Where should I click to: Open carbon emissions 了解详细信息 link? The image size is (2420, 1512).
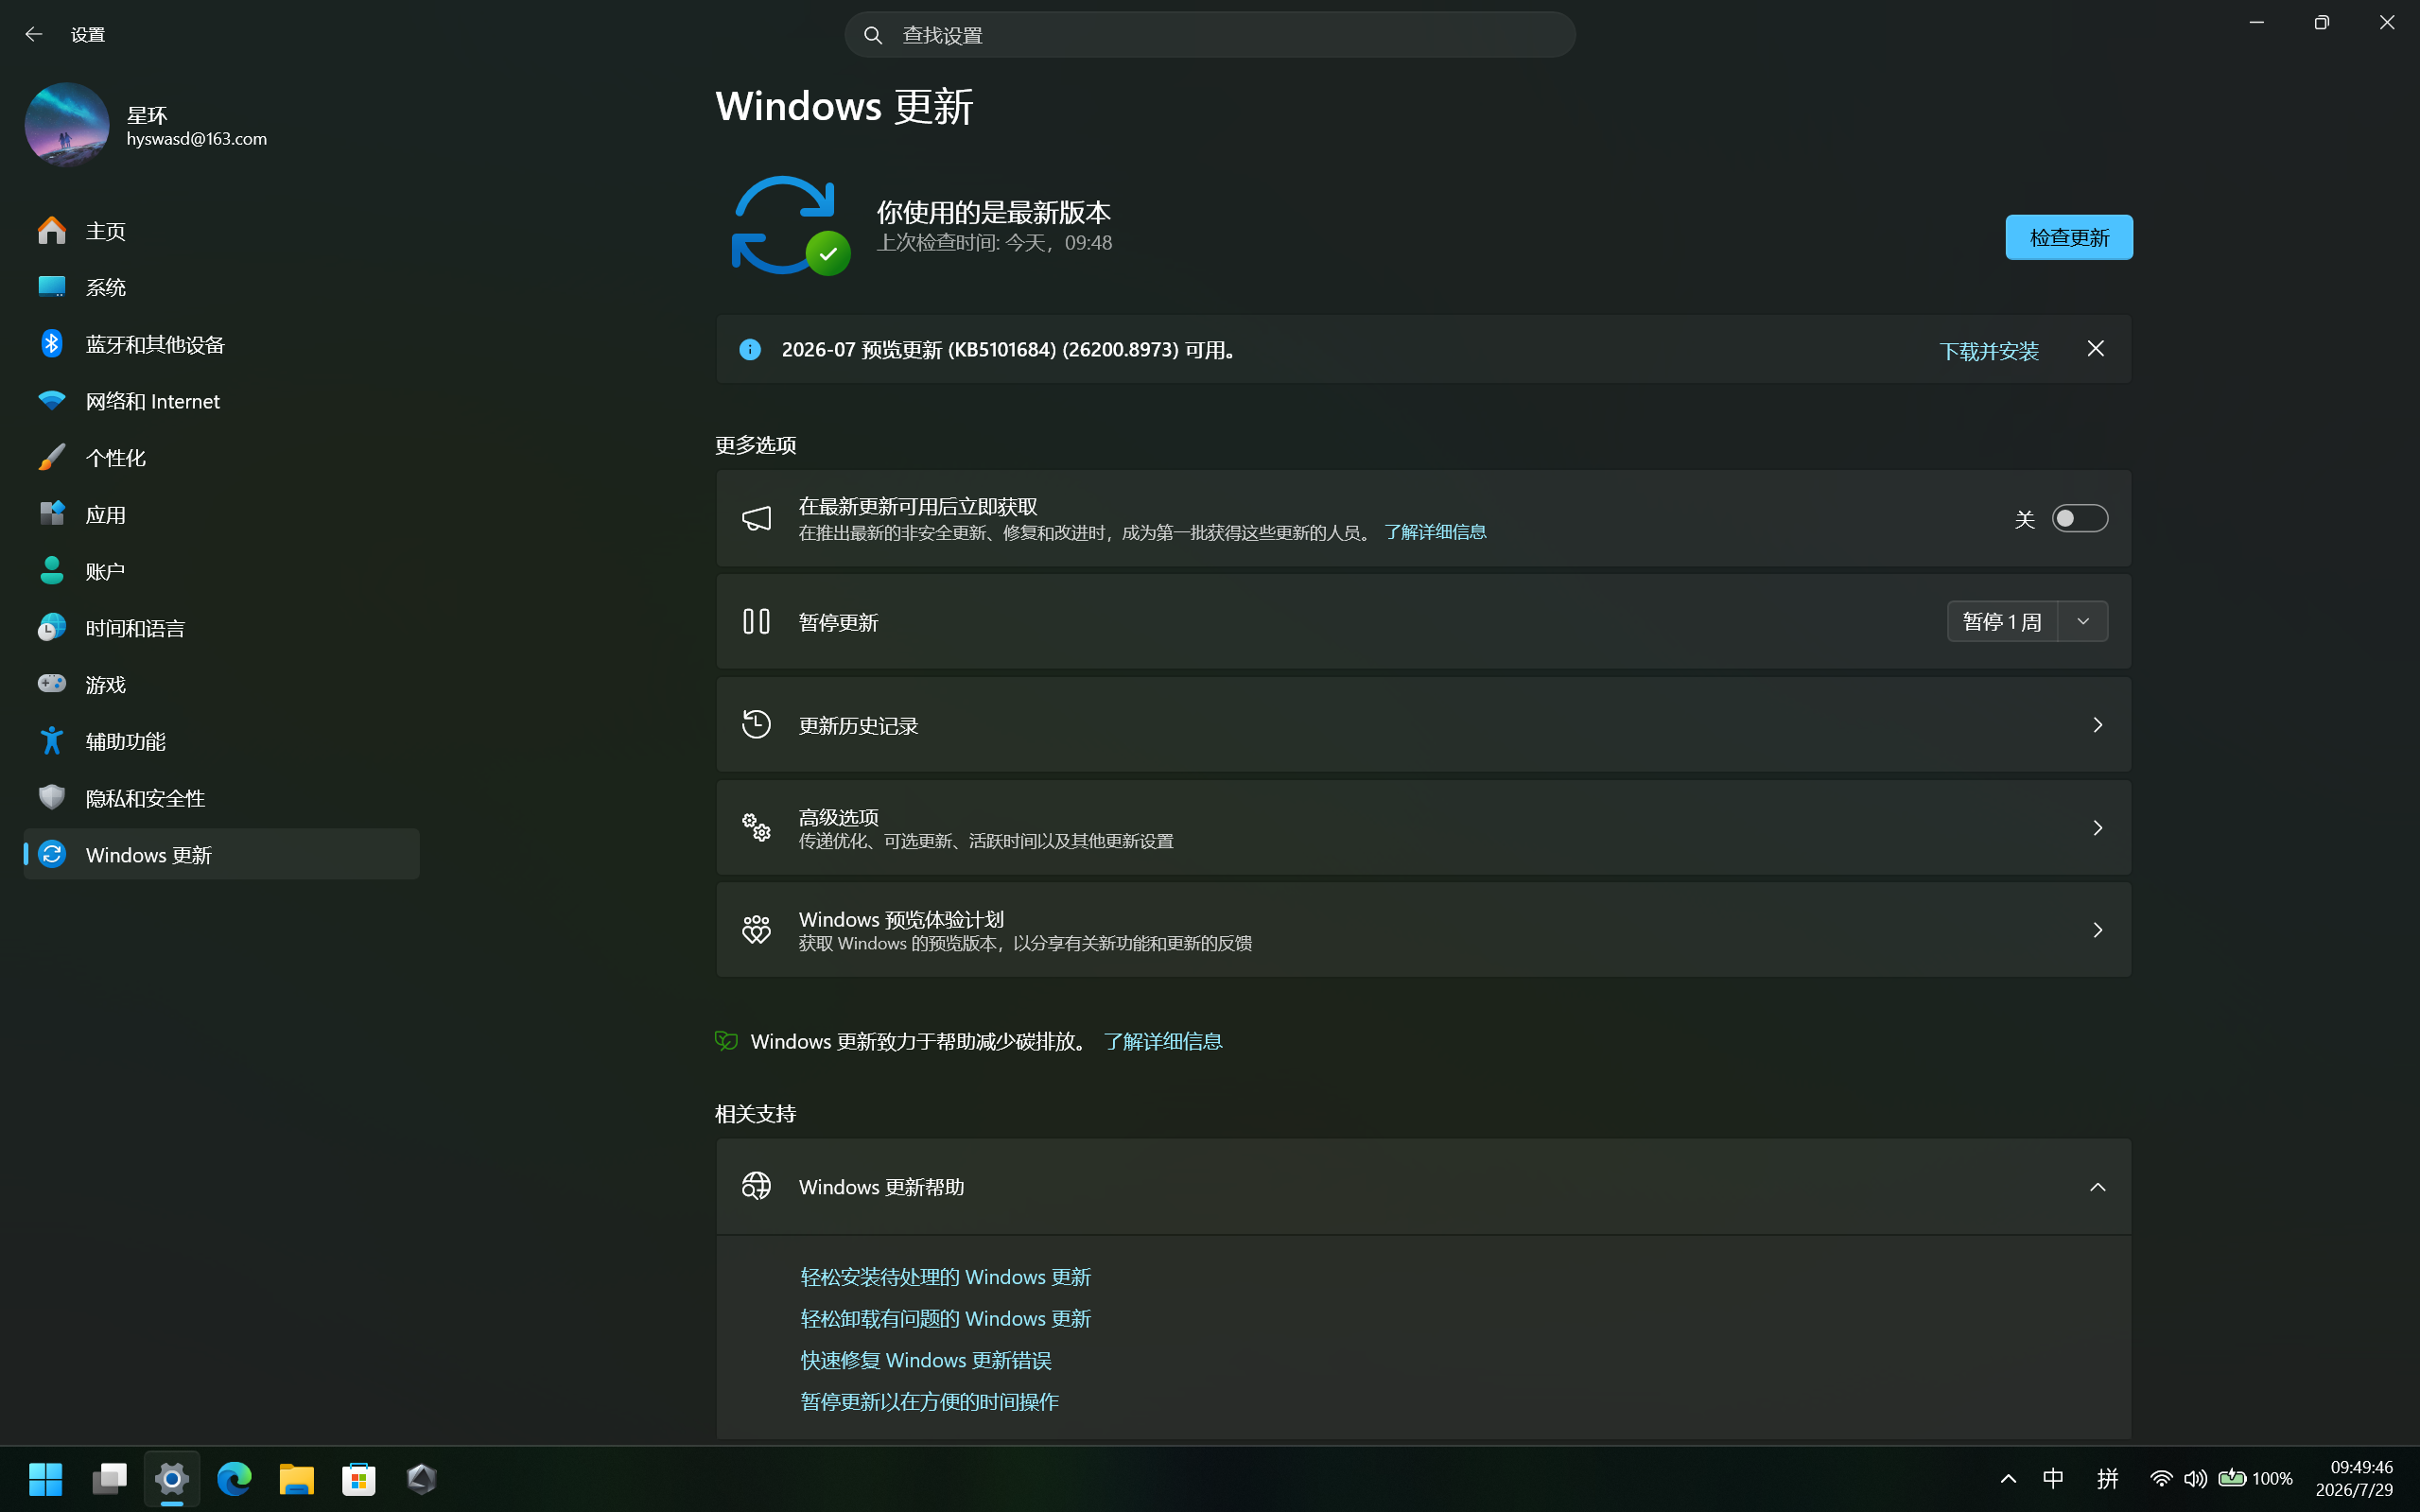click(x=1162, y=1042)
